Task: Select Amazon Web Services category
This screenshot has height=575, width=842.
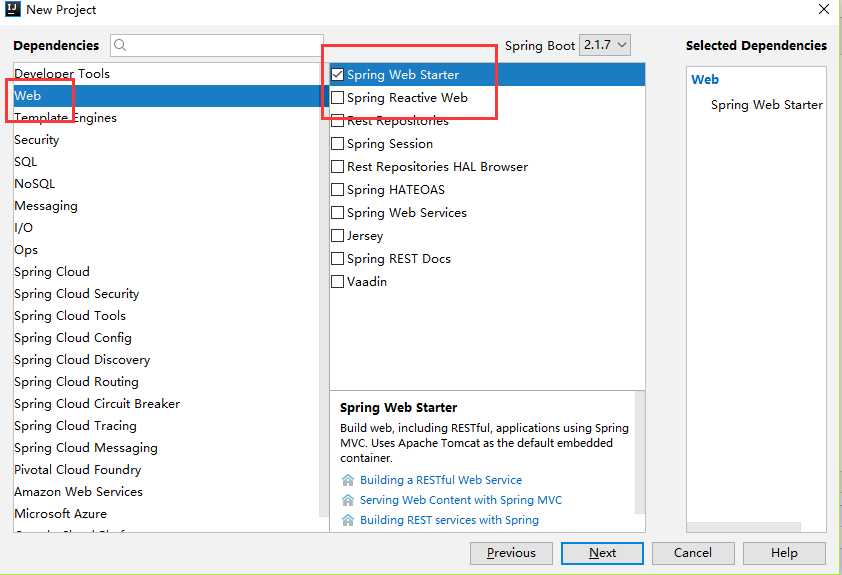Action: [x=166, y=492]
